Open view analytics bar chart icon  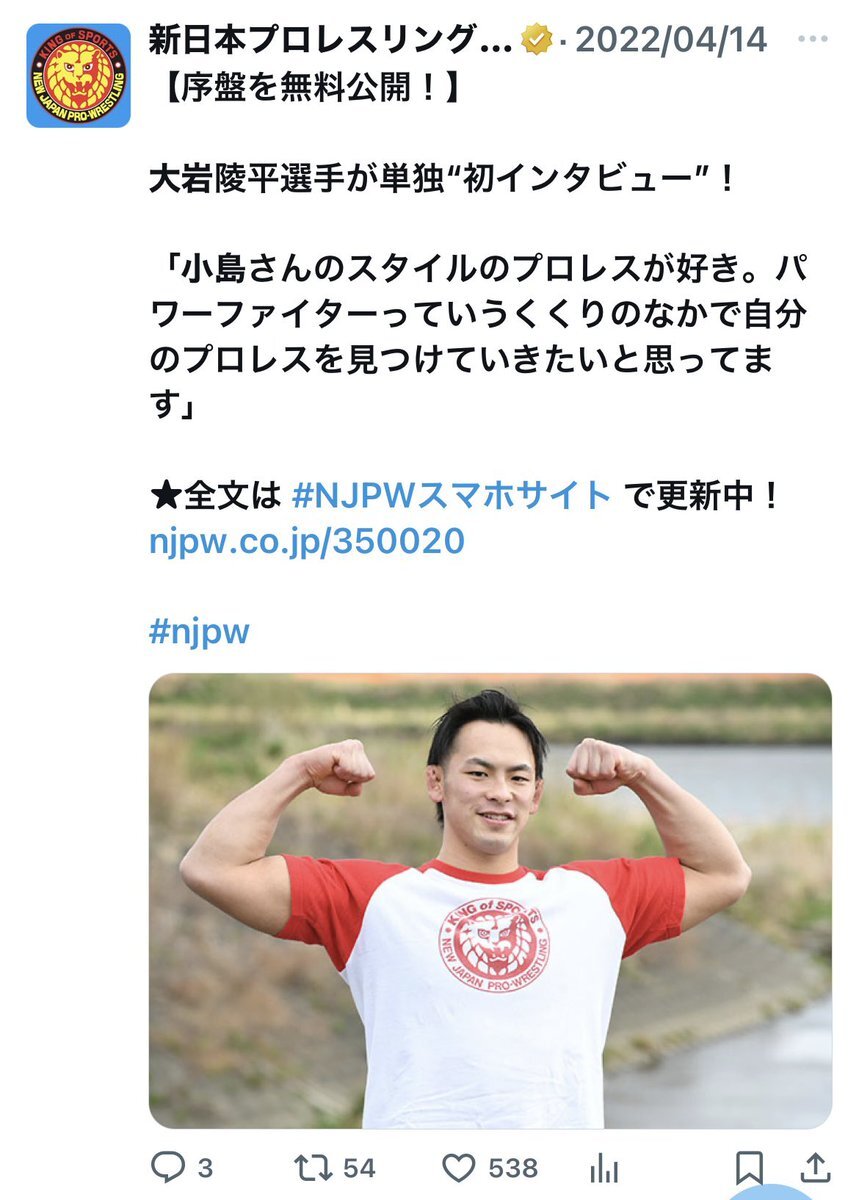coord(604,1167)
